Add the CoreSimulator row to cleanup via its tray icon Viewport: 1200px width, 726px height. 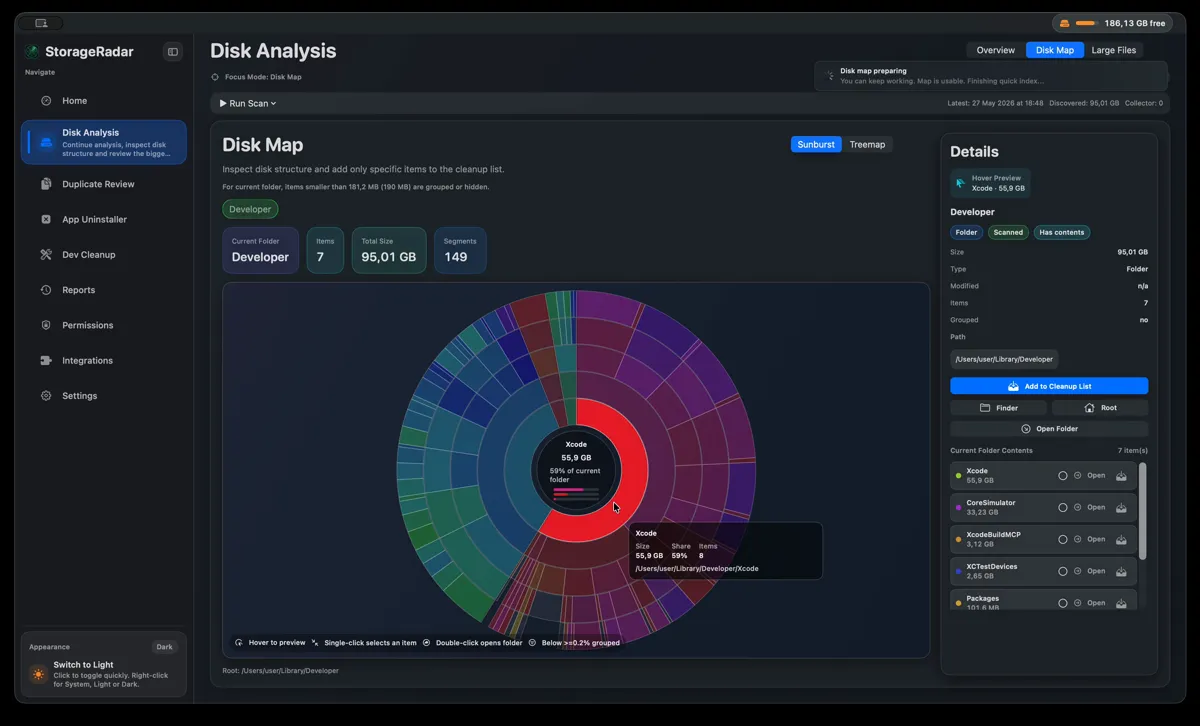tap(1121, 507)
